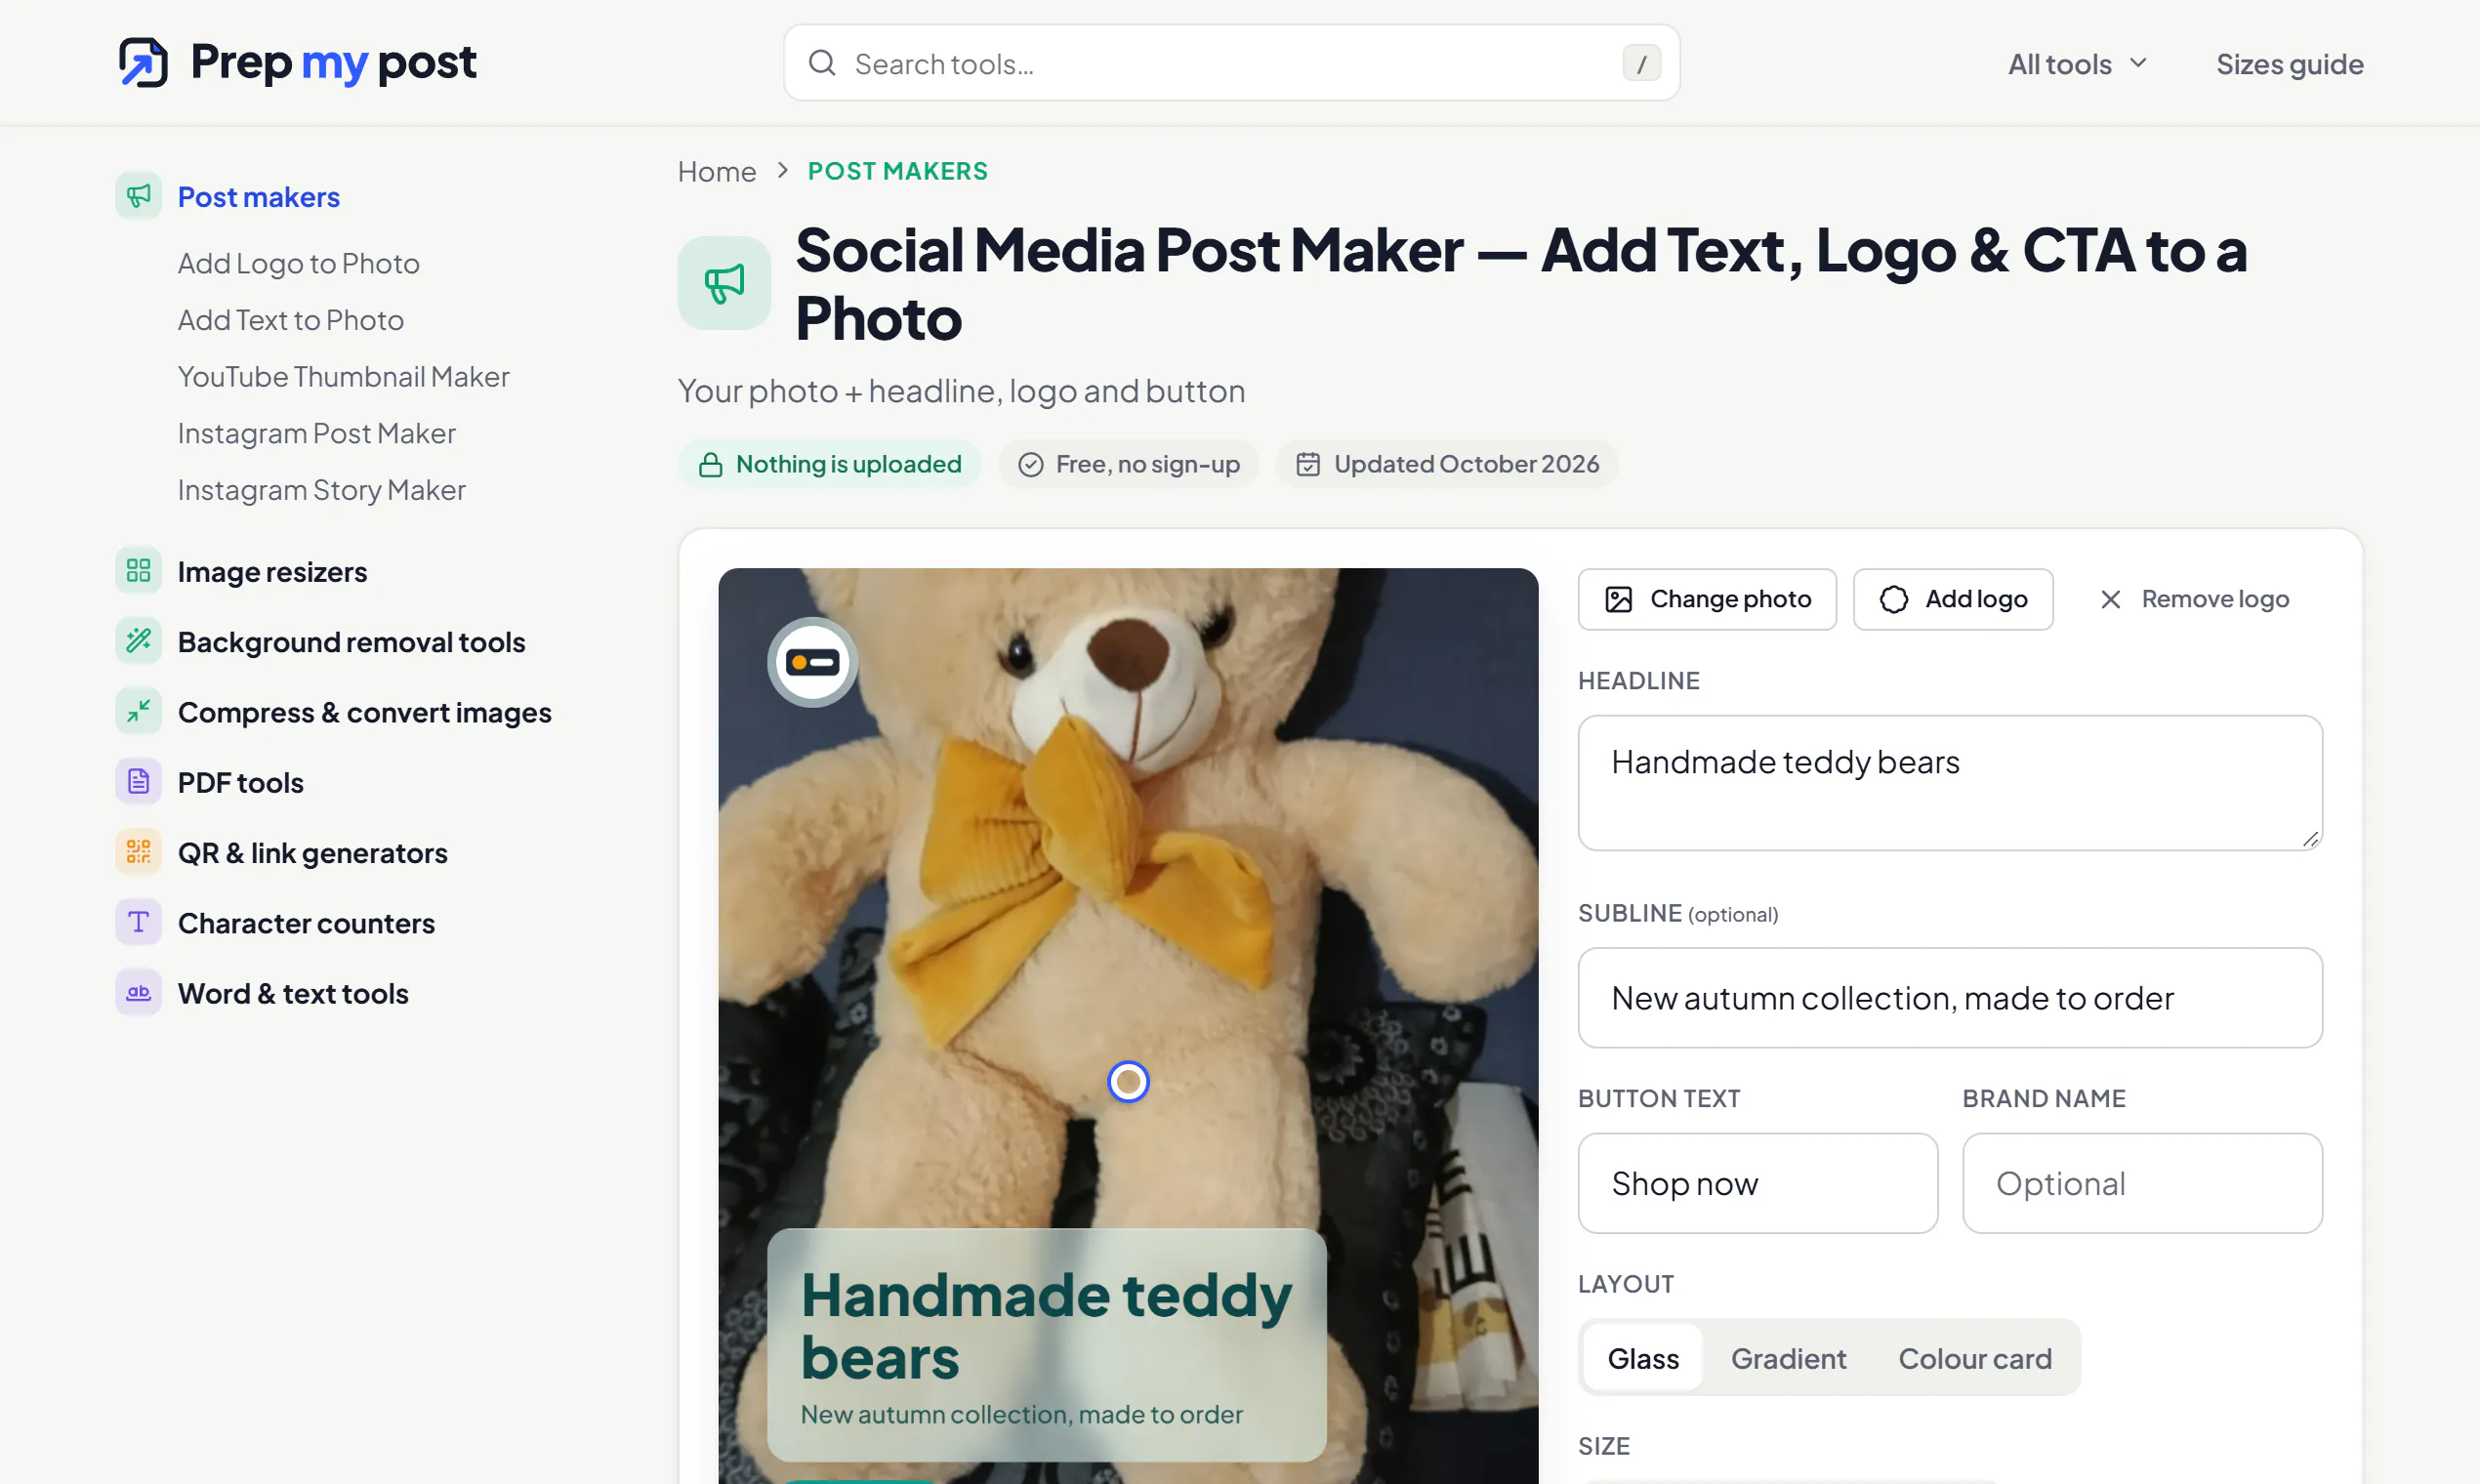Open Instagram Post Maker tool
This screenshot has width=2480, height=1484.
(x=316, y=433)
